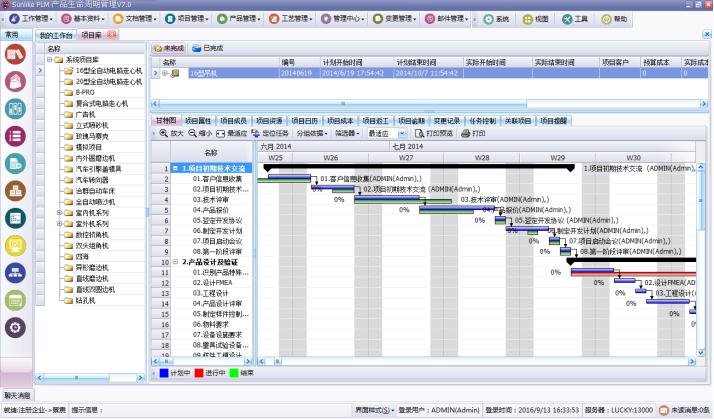This screenshot has height=419, width=714.
Task: Click the 定位任务 locate task icon
Action: pos(256,133)
